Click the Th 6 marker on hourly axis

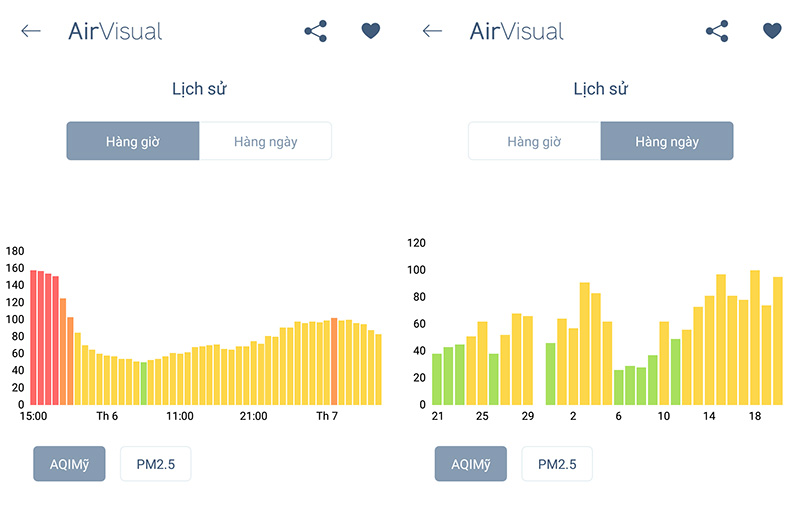(107, 415)
